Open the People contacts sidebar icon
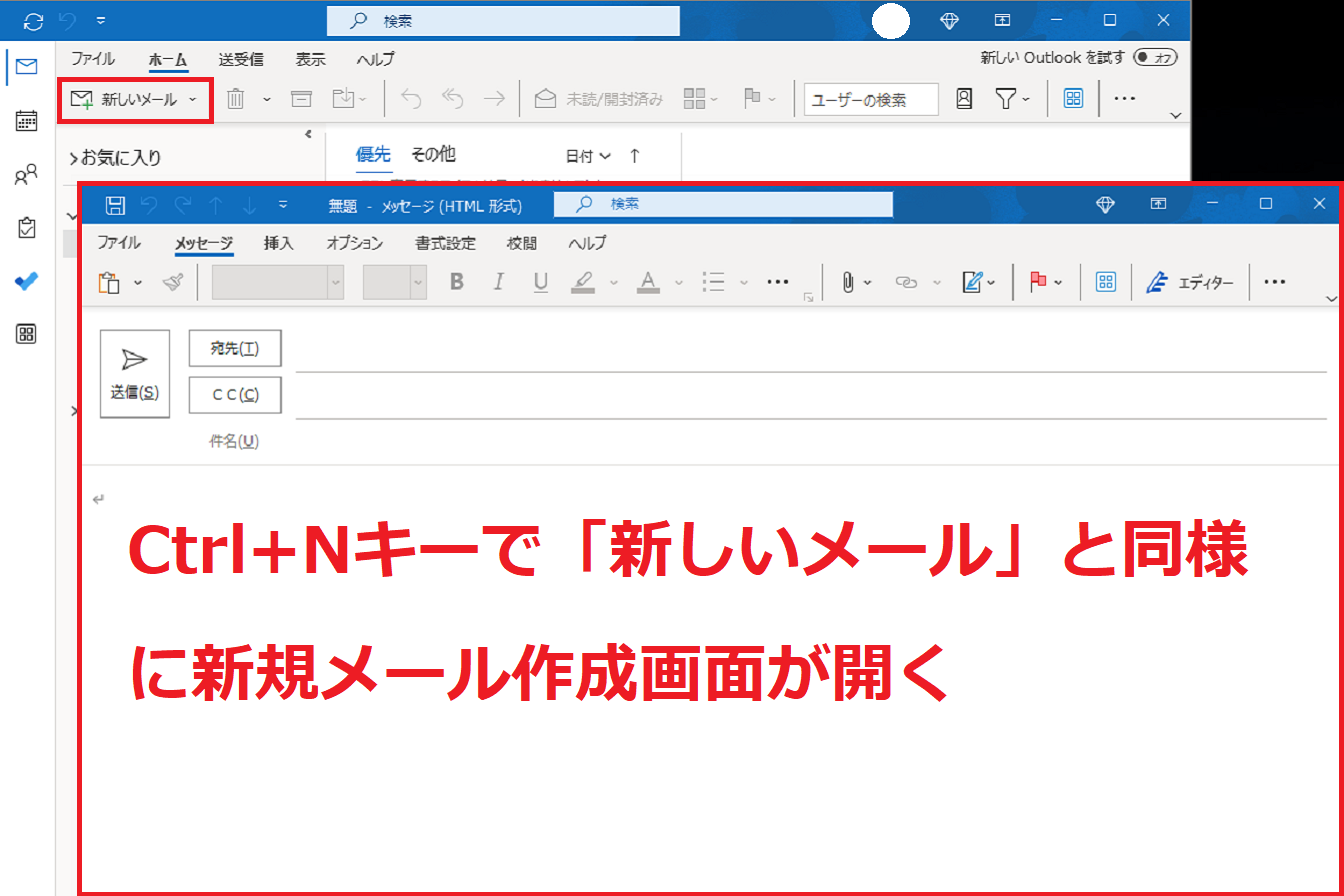Screen dimensions: 1344x896 (27, 176)
